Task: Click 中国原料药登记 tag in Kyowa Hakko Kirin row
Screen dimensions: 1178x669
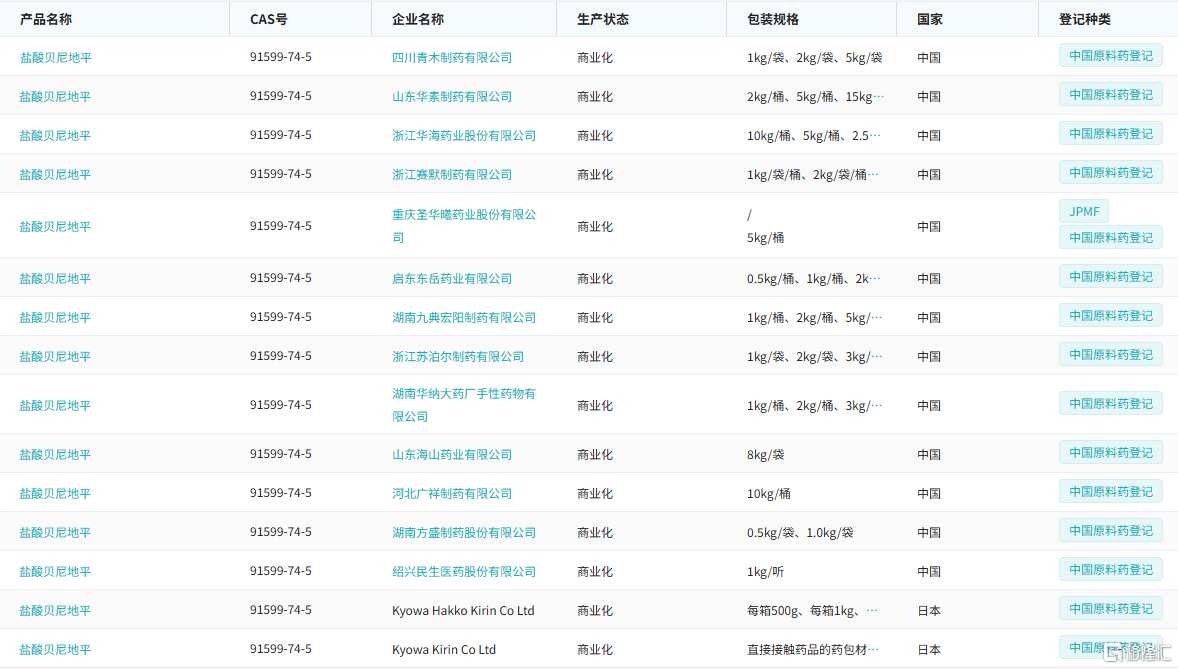Action: coord(1110,609)
